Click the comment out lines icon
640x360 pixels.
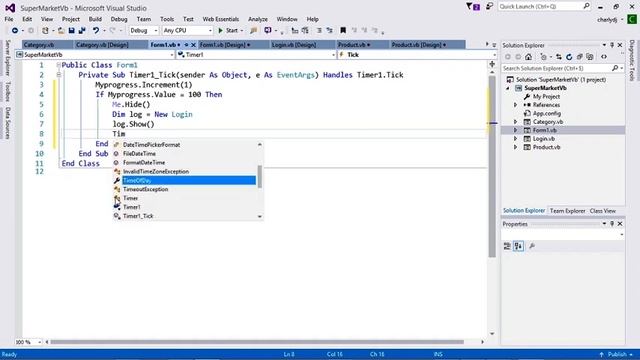(319, 31)
